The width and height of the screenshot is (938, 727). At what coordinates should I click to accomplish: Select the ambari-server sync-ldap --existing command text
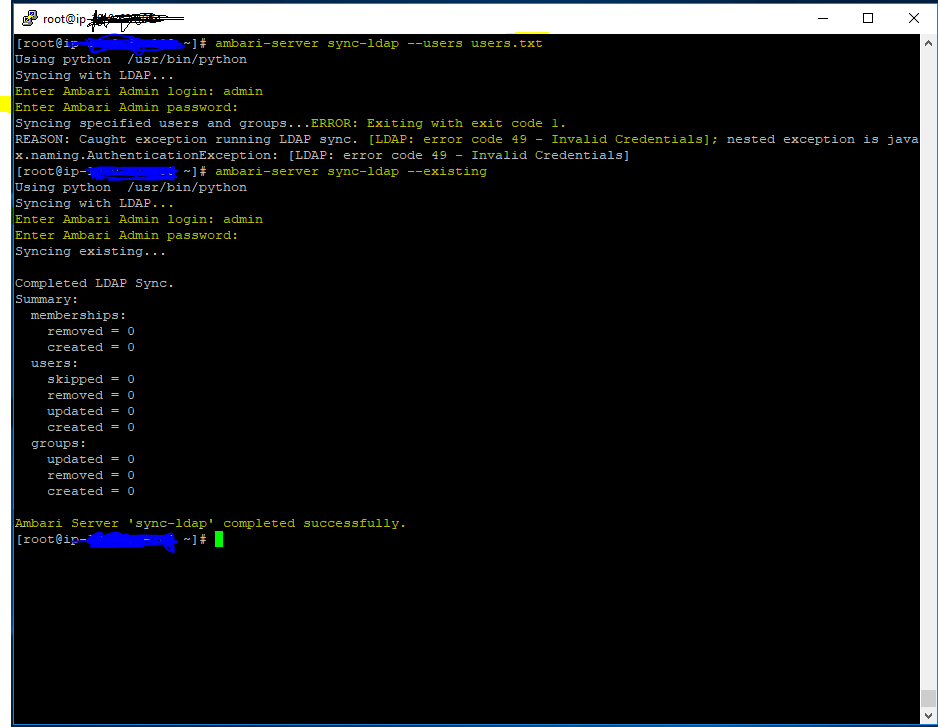click(x=353, y=170)
